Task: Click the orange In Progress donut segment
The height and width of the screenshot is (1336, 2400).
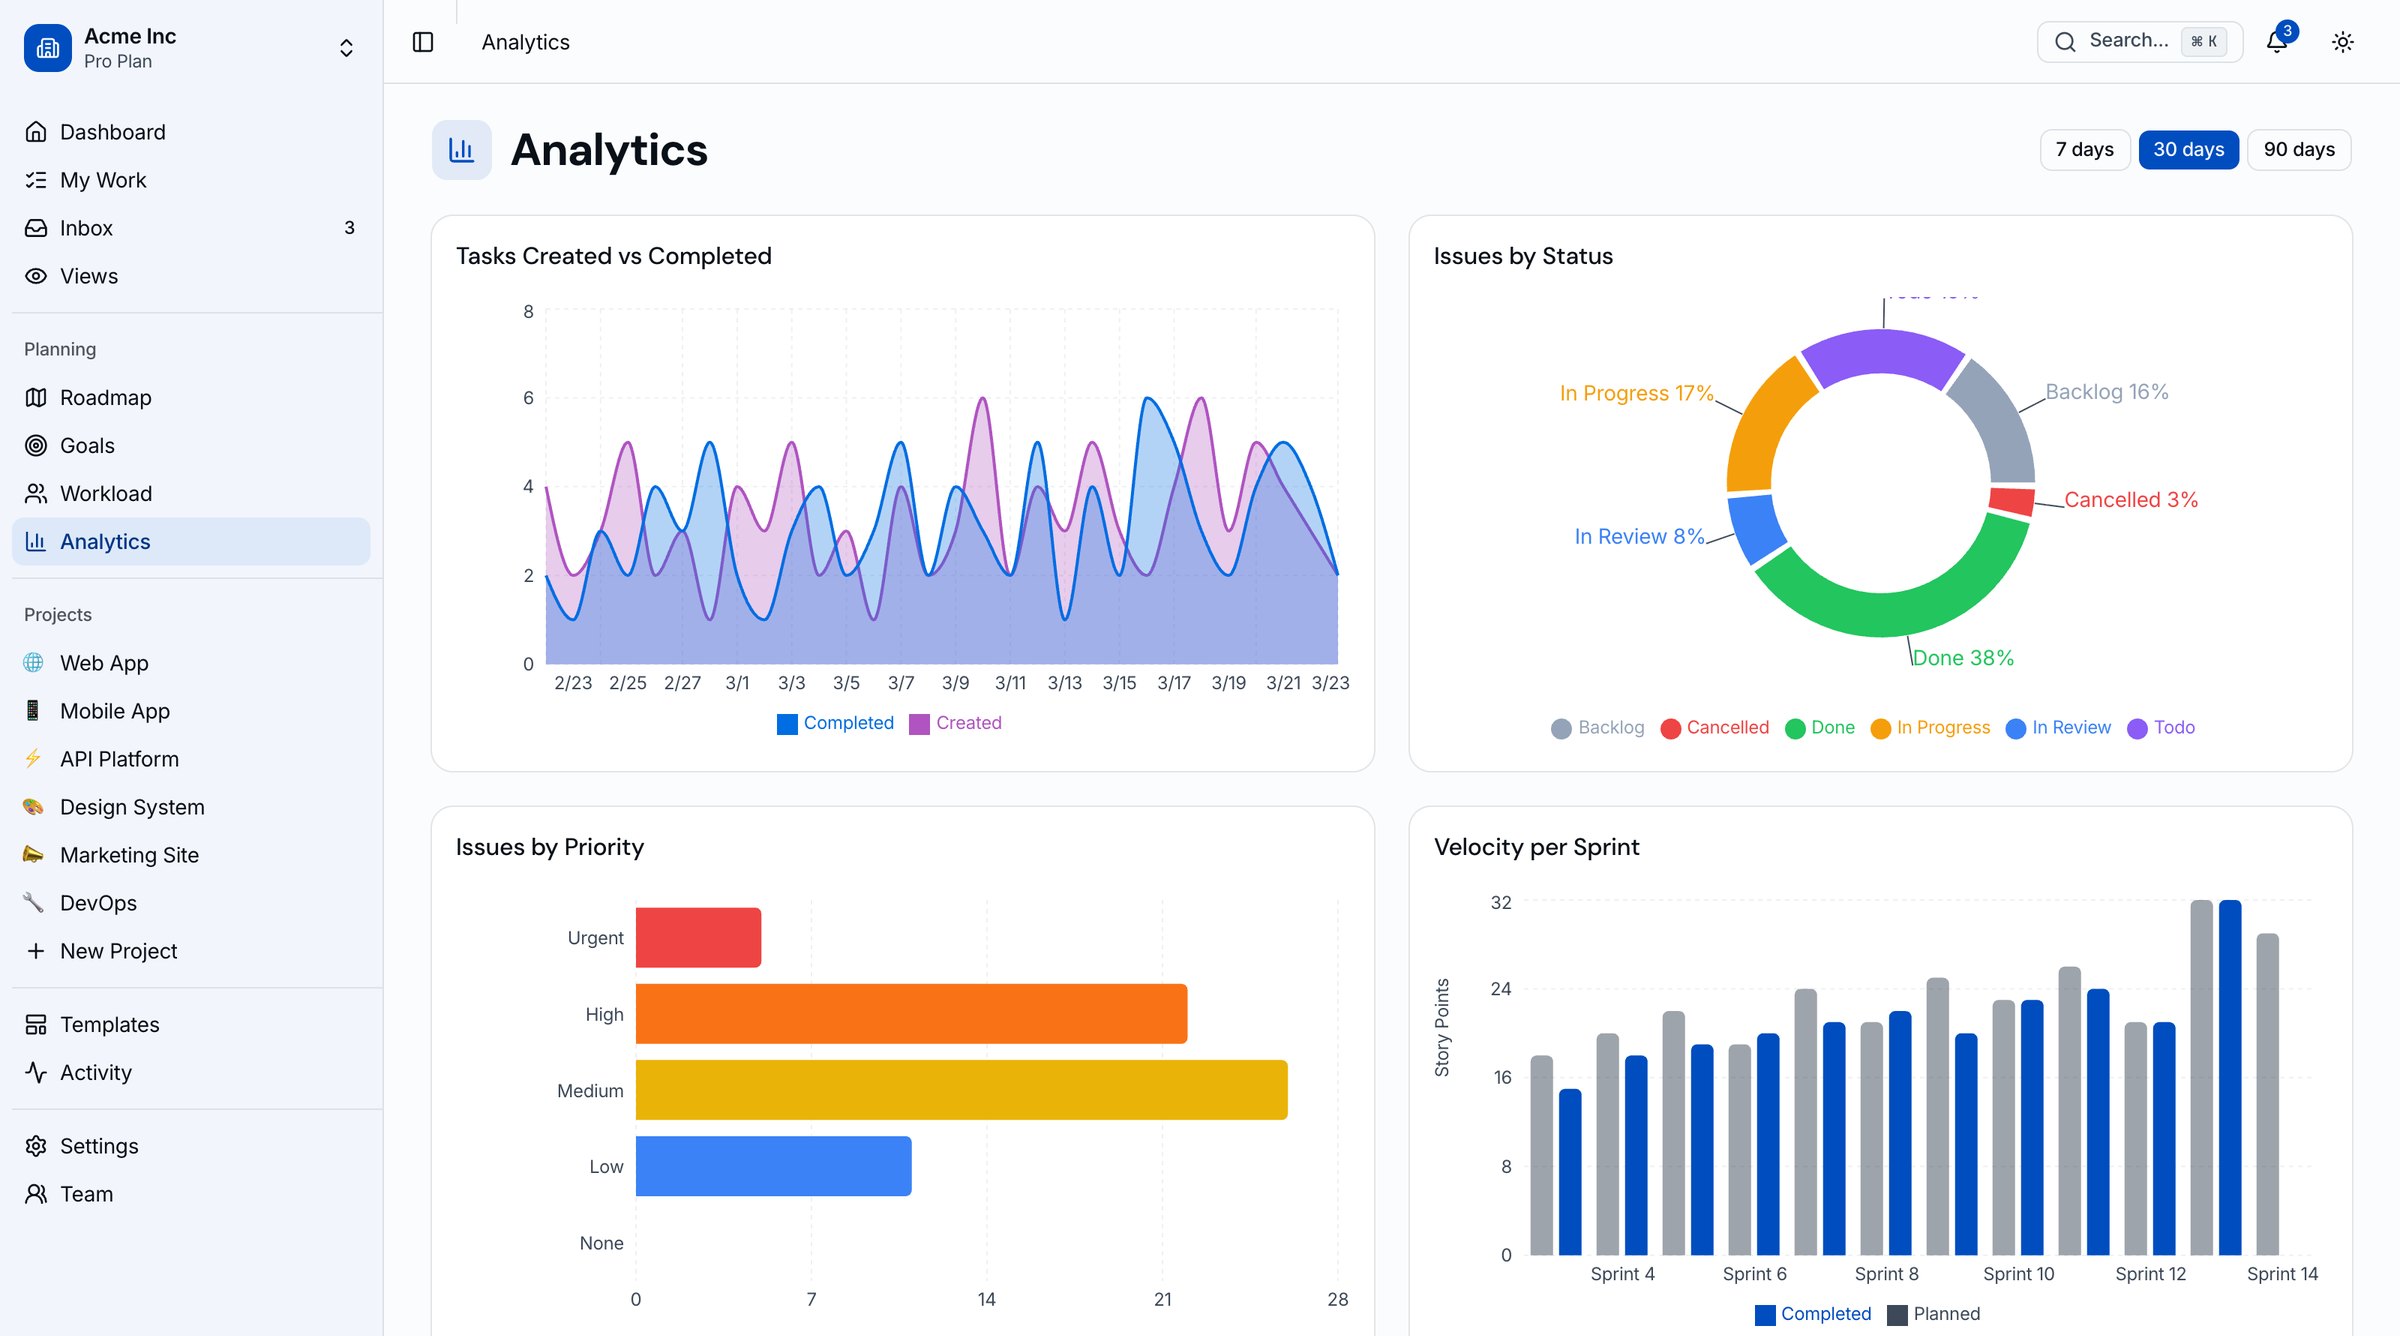Action: click(x=1766, y=428)
